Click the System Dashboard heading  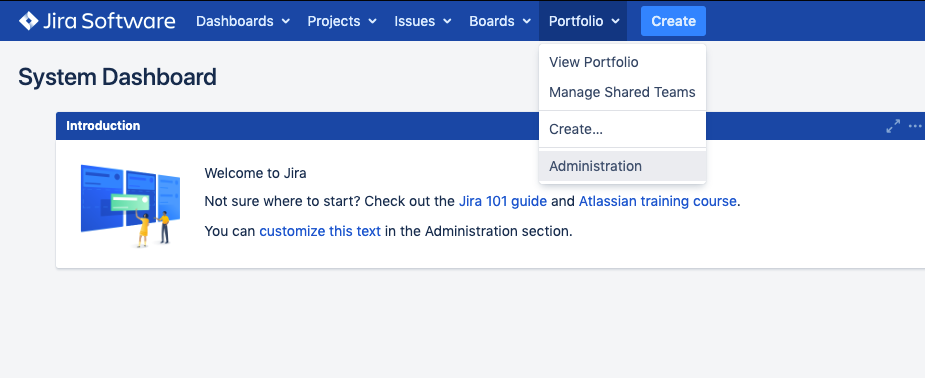(x=117, y=77)
